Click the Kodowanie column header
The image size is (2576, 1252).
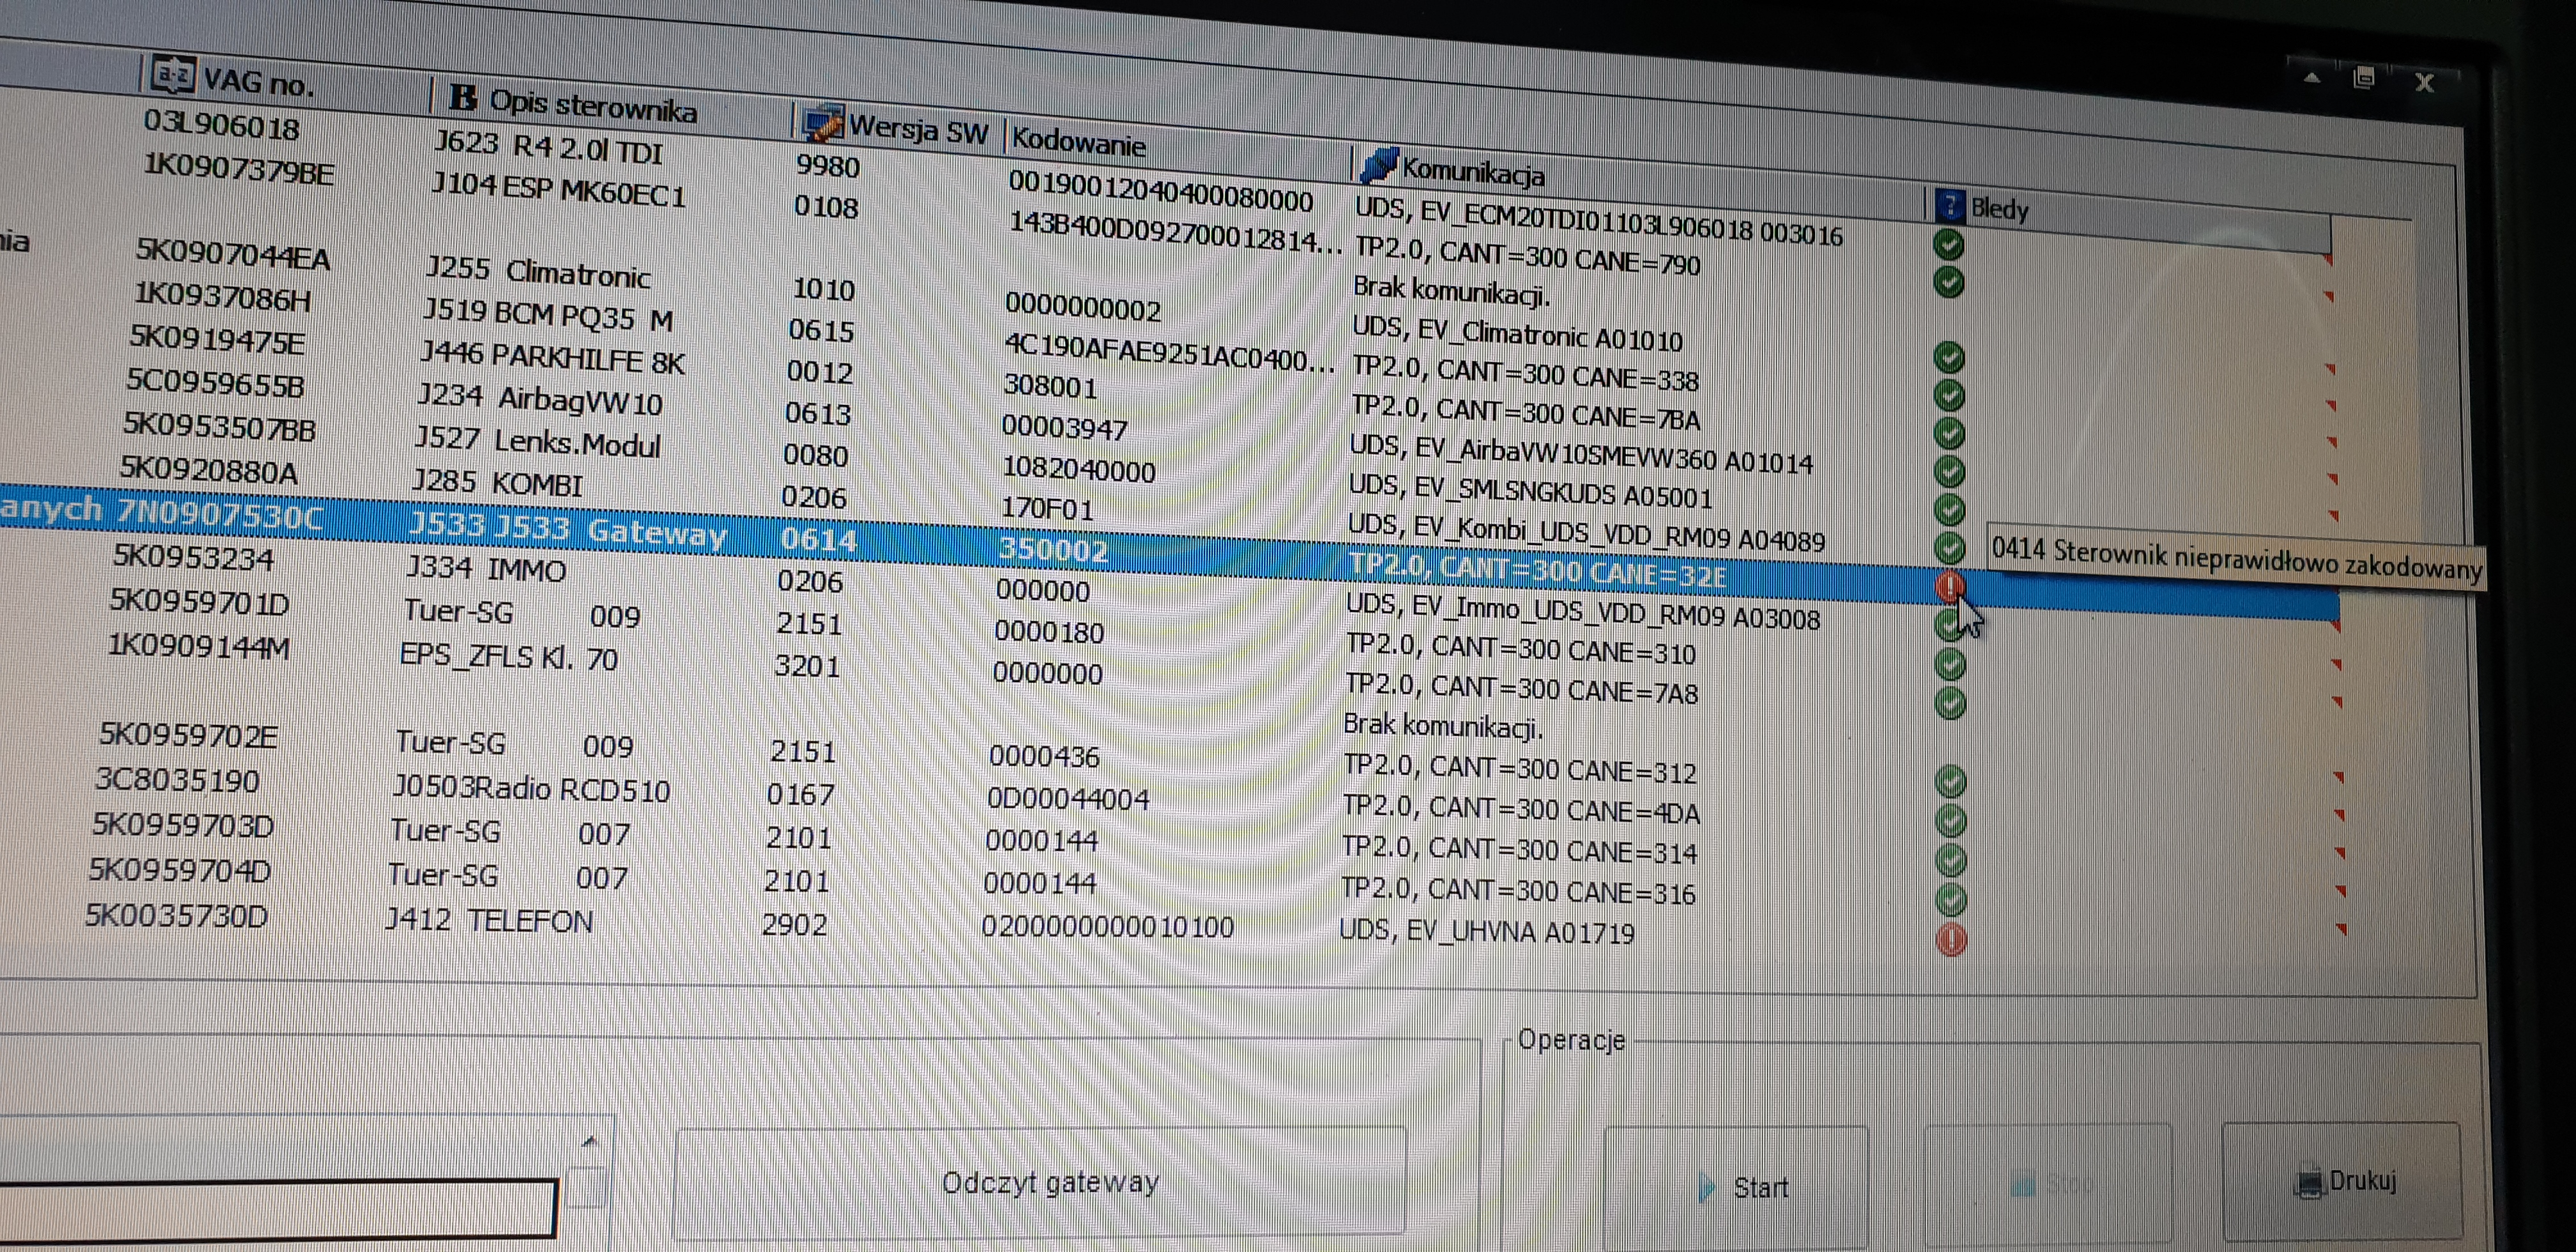(1078, 142)
